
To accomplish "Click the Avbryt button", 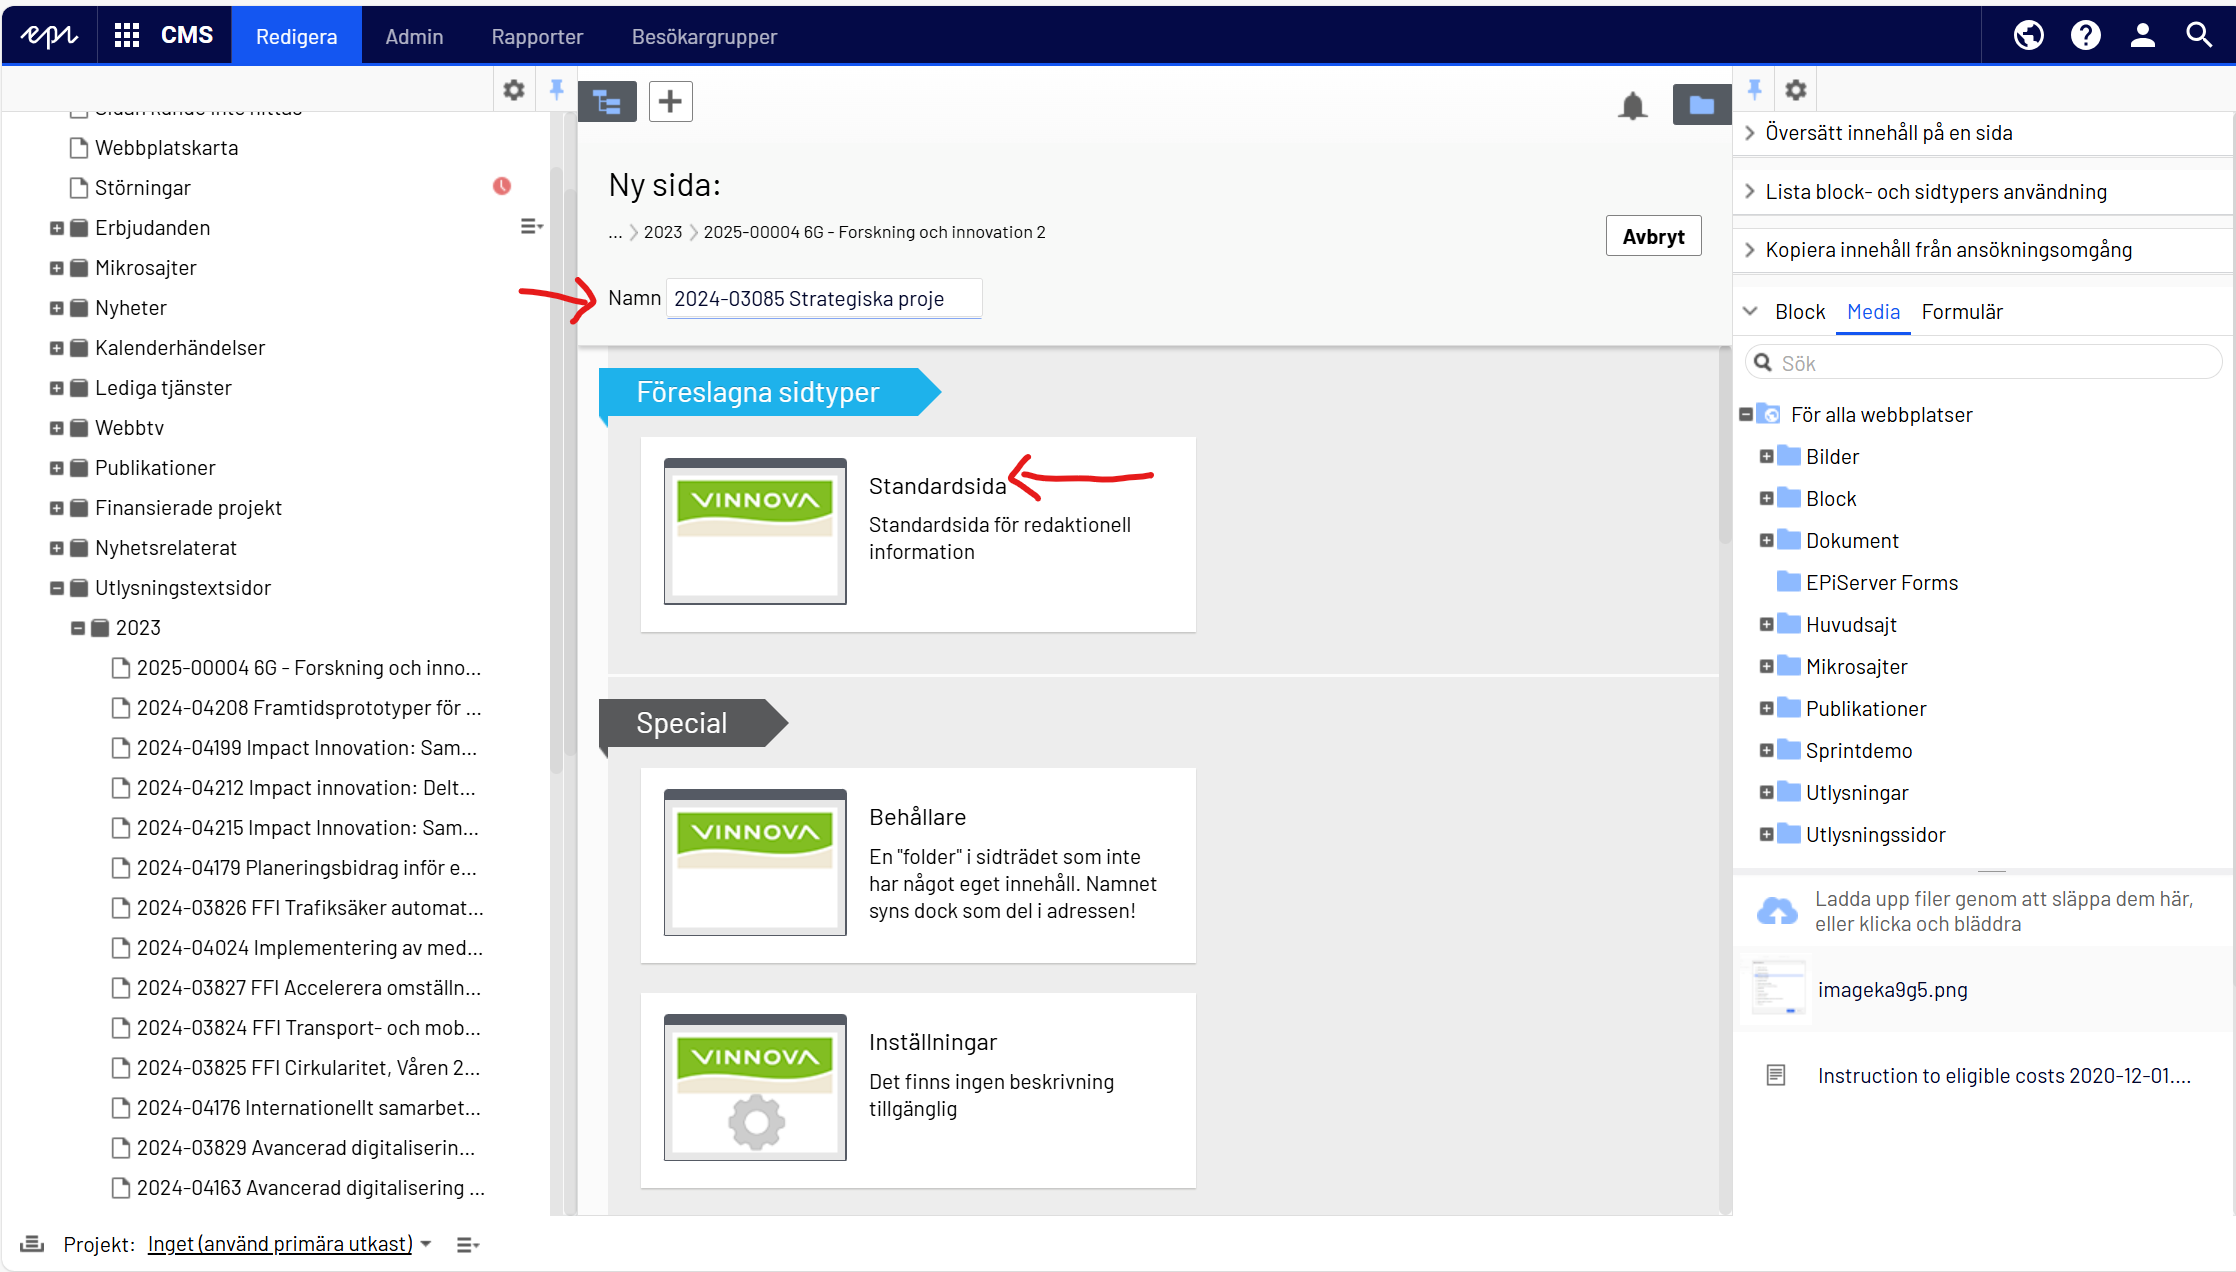I will 1651,237.
